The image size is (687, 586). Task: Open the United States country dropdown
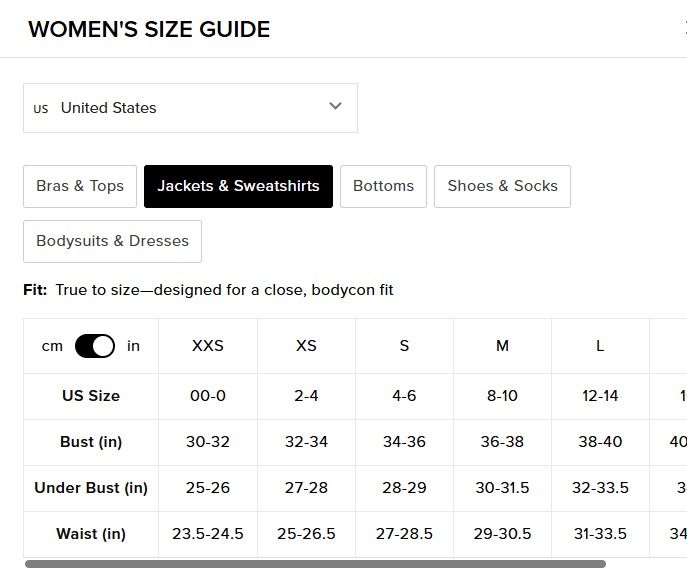pyautogui.click(x=190, y=108)
